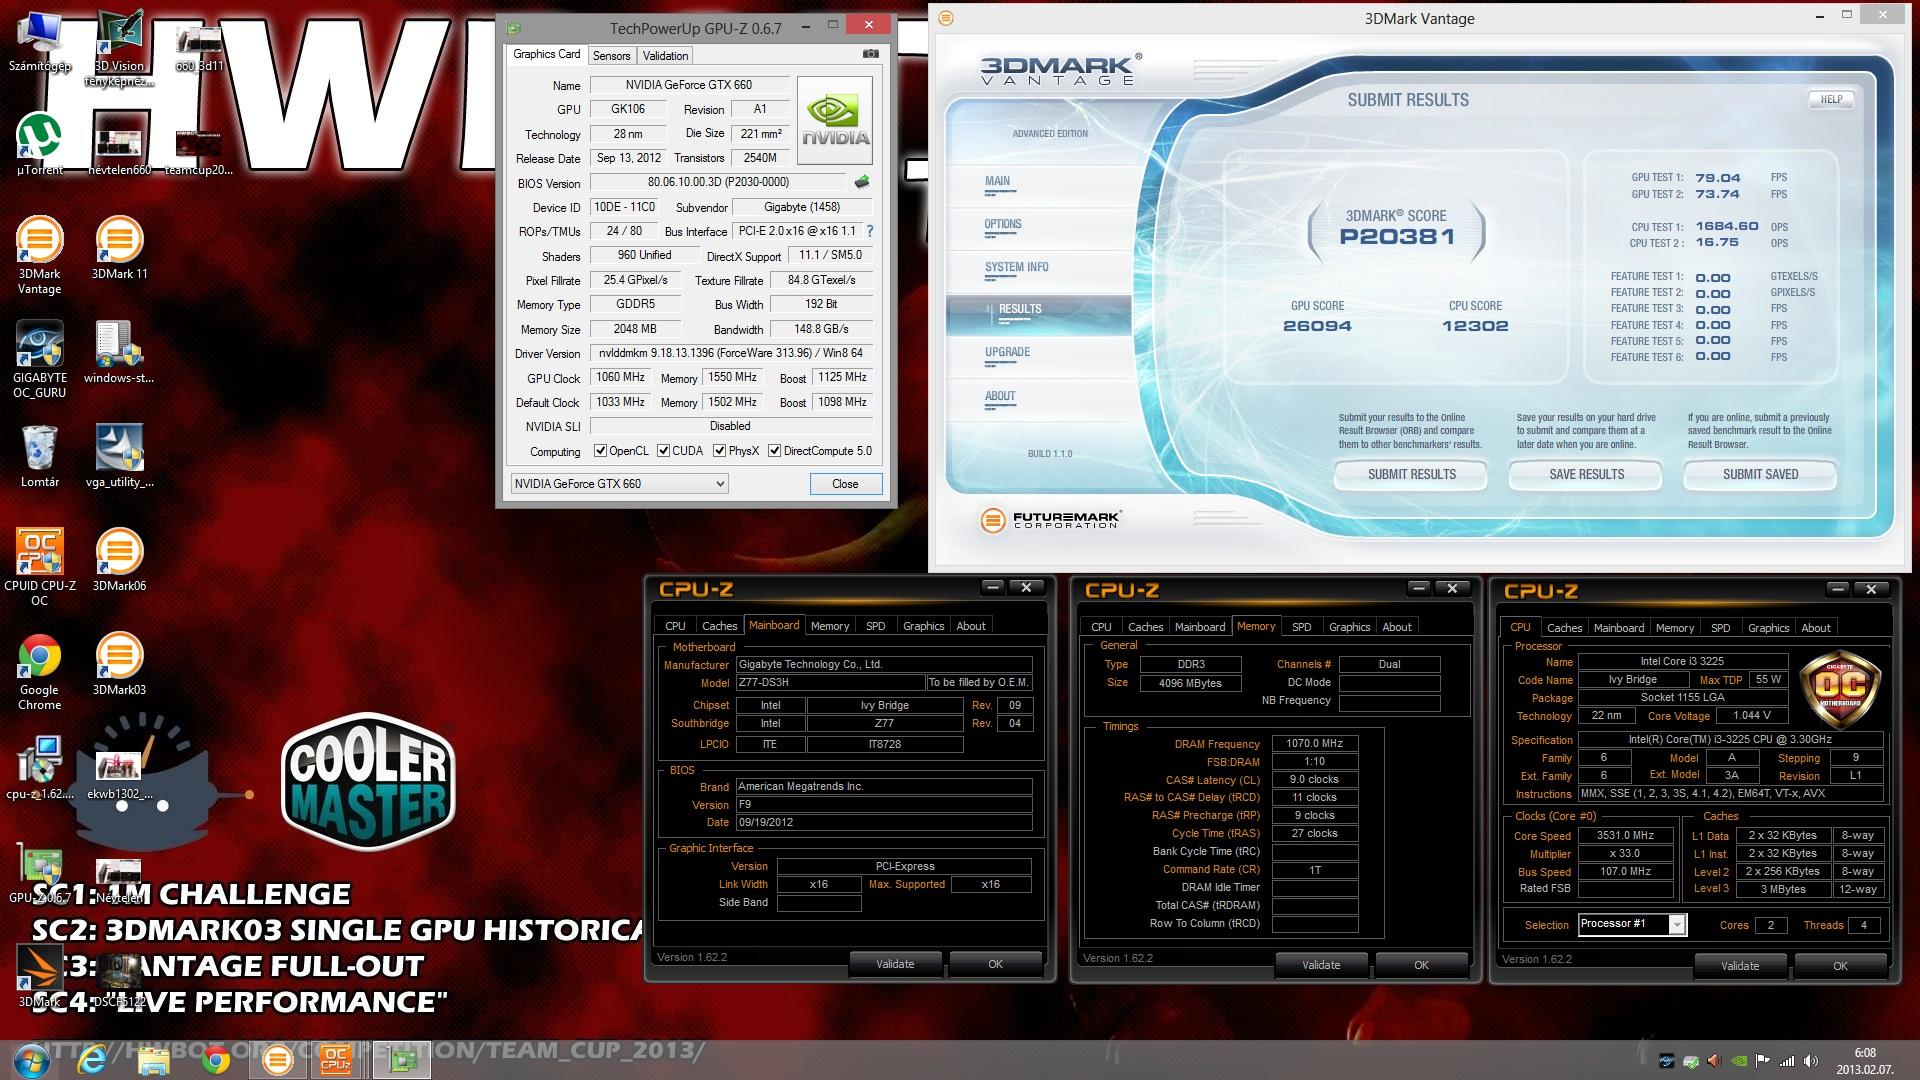Open Számítógép desktop icon
1920x1080 pixels.
pos(39,42)
